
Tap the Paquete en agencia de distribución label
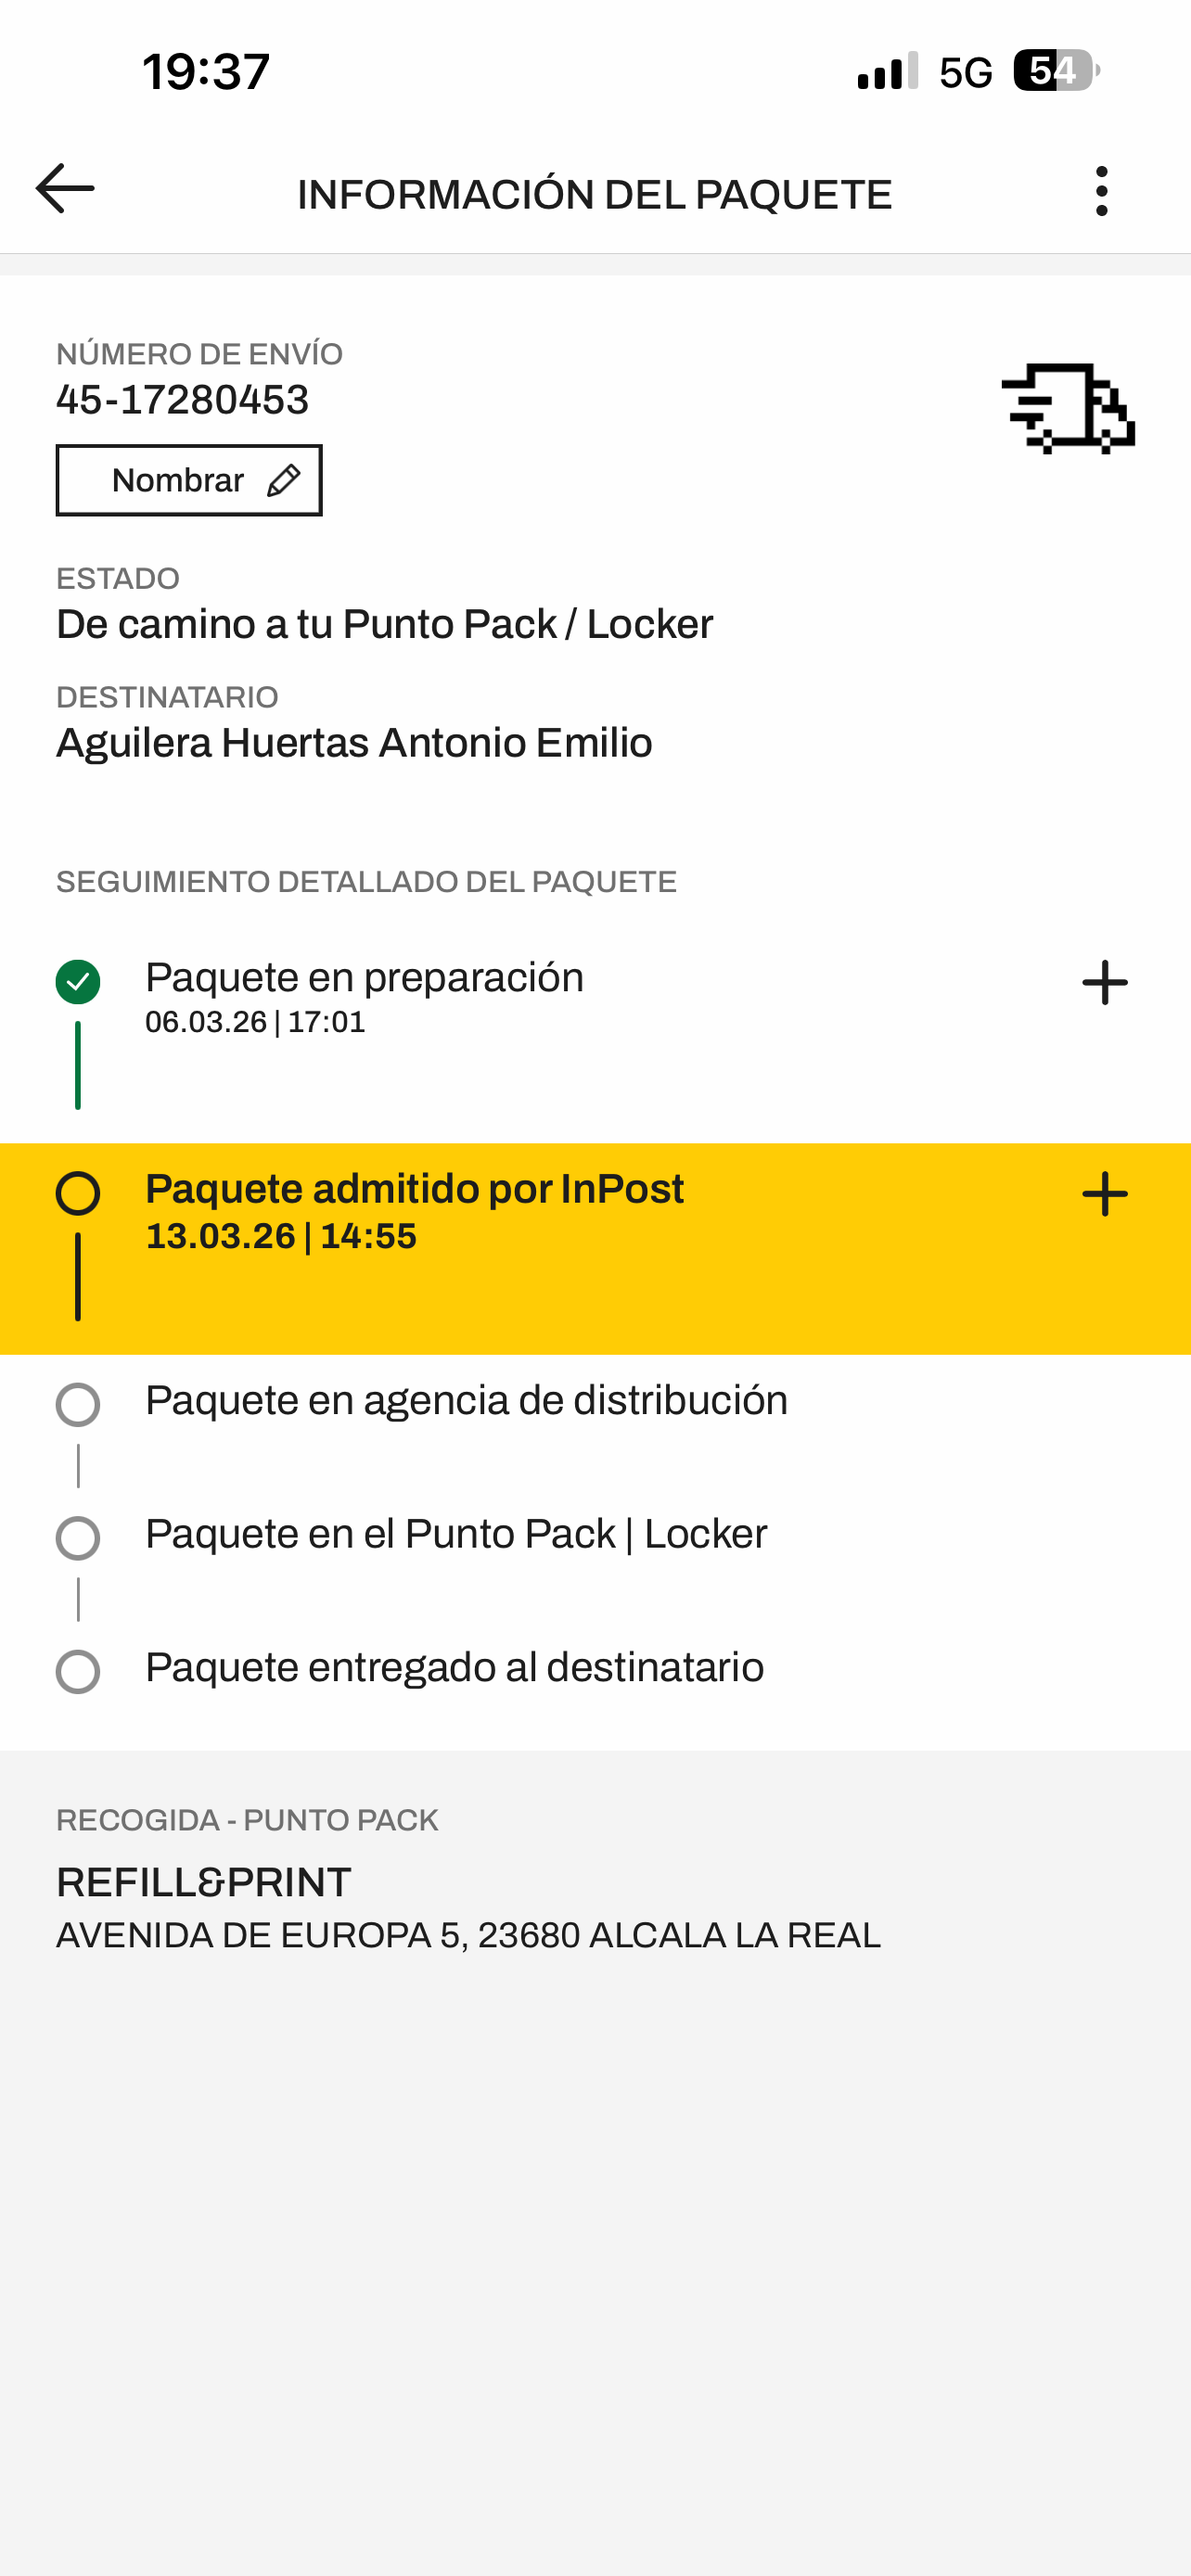pyautogui.click(x=466, y=1401)
